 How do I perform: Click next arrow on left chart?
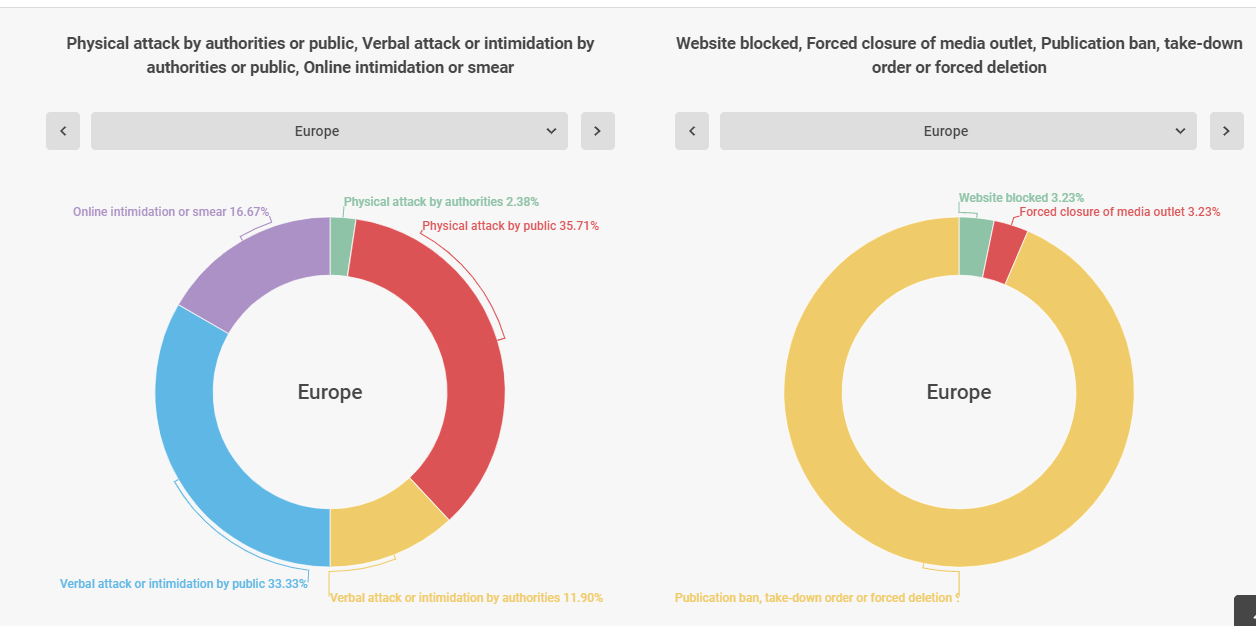point(597,131)
